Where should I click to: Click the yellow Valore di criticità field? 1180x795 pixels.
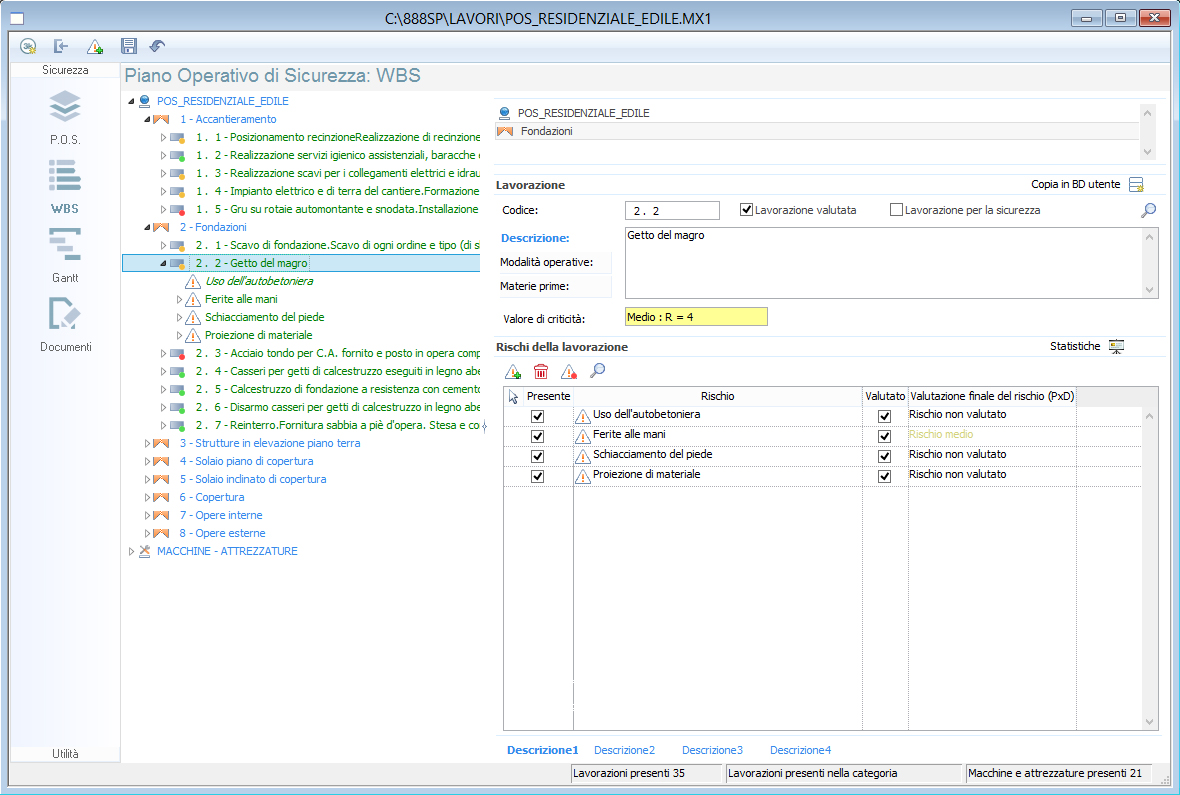pyautogui.click(x=696, y=317)
